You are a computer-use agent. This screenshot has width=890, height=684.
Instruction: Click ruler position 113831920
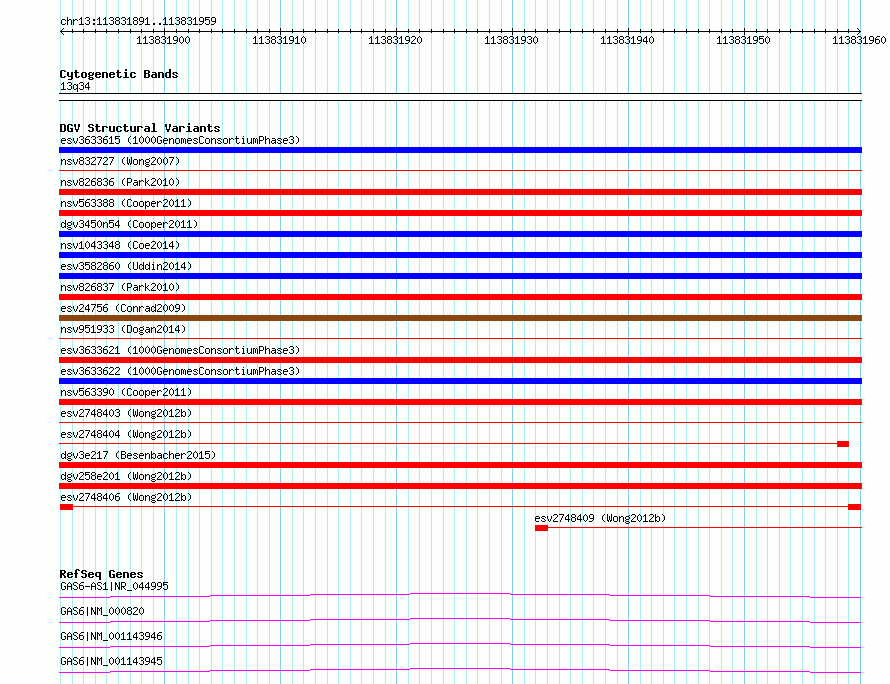coord(395,40)
